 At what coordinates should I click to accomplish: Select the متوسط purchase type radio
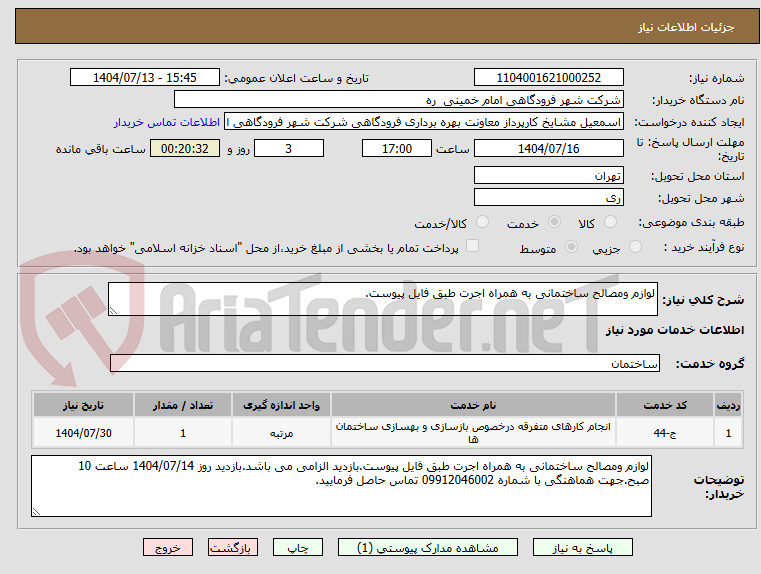572,247
